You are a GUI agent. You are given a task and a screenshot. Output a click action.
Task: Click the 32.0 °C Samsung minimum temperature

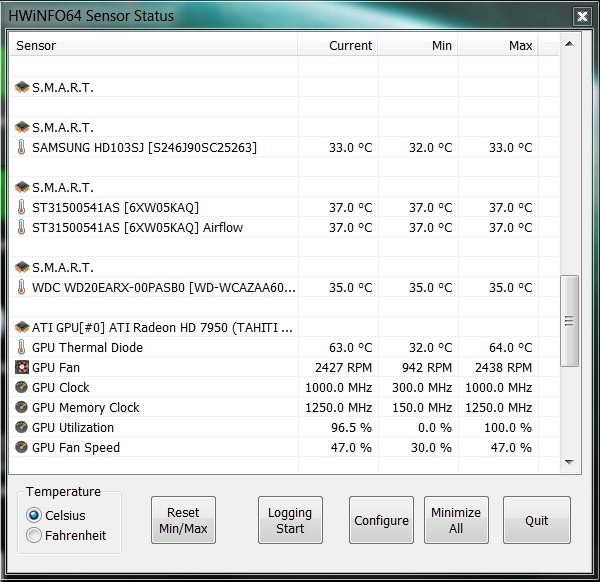pyautogui.click(x=430, y=147)
